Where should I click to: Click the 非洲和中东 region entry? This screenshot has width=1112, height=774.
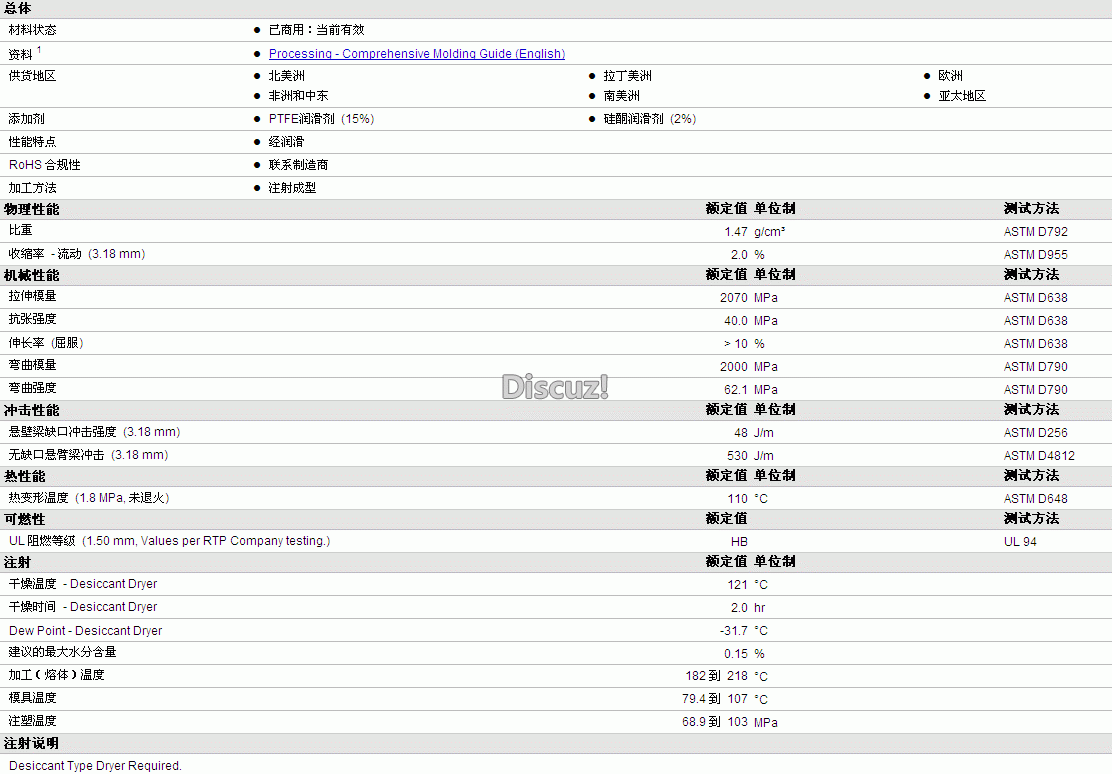click(299, 96)
